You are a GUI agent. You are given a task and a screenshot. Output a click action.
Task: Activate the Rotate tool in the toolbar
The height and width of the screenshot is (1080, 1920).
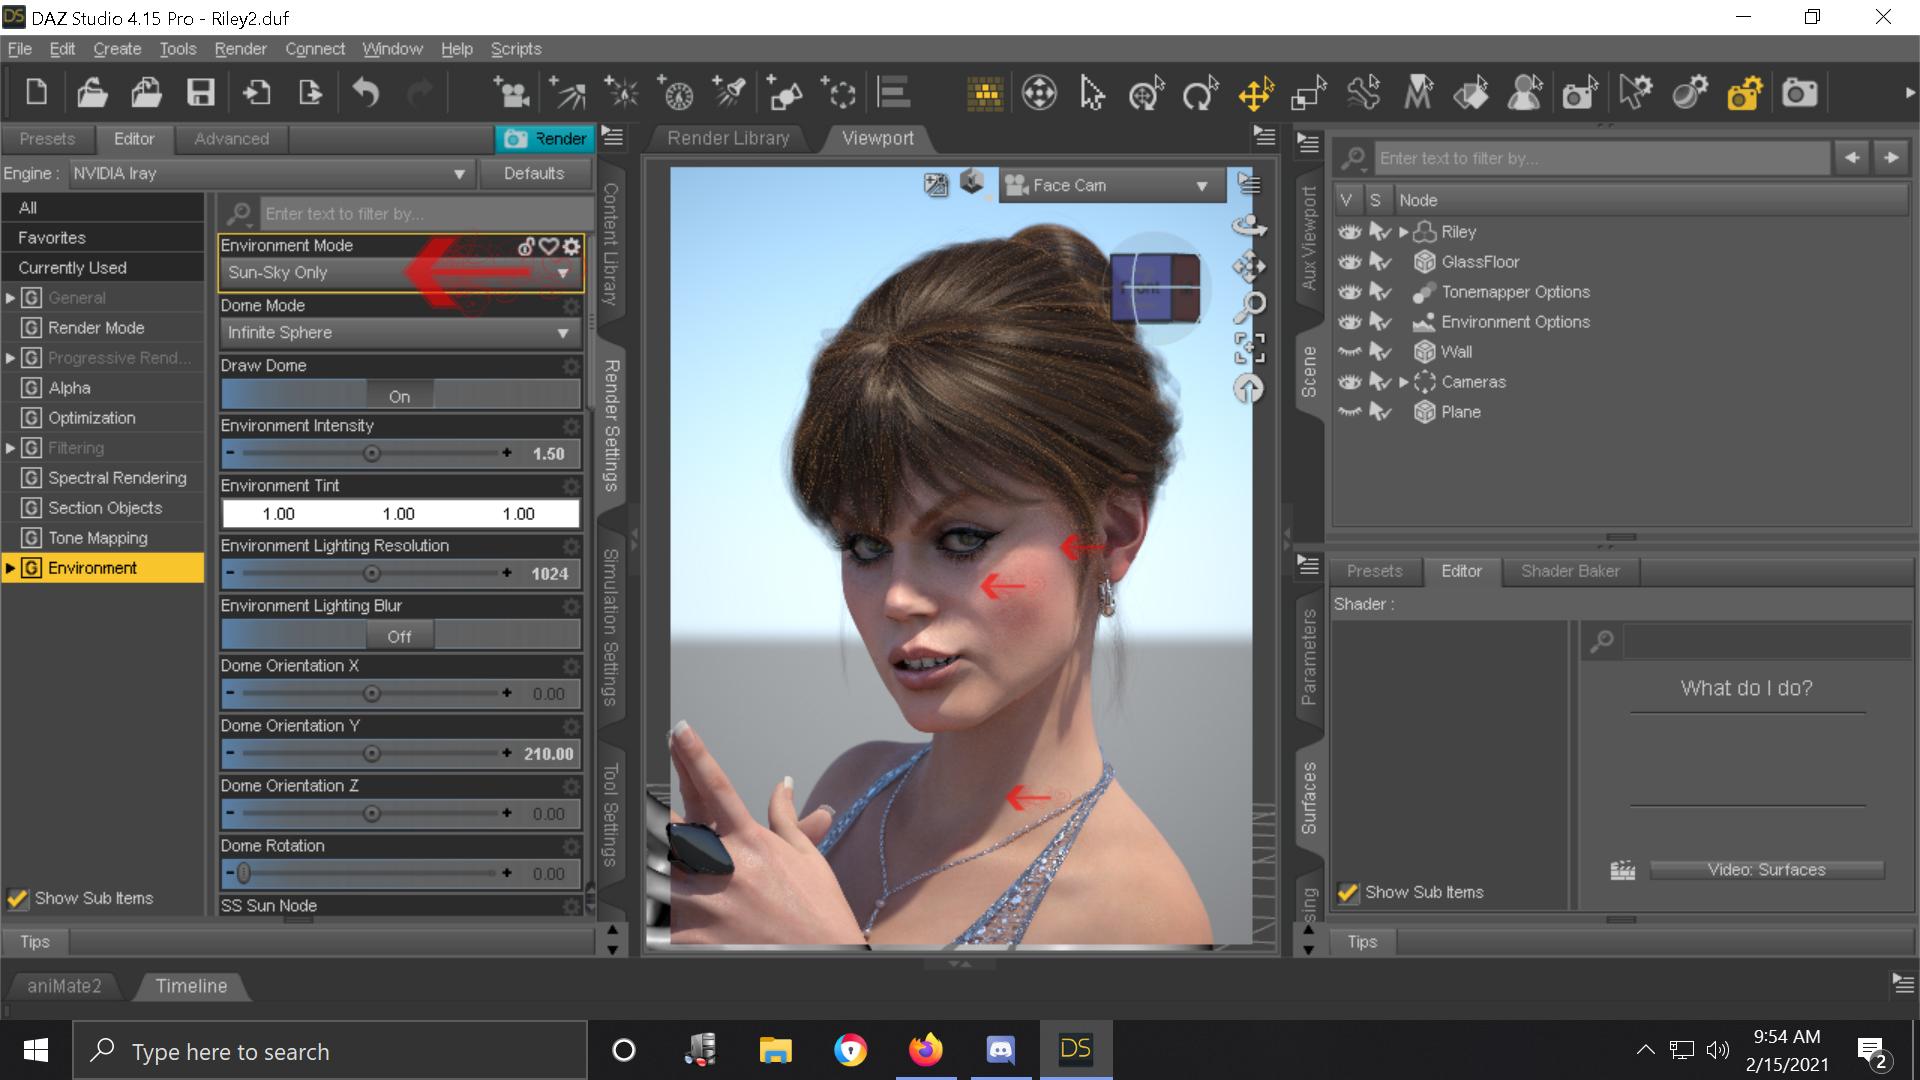(1201, 92)
